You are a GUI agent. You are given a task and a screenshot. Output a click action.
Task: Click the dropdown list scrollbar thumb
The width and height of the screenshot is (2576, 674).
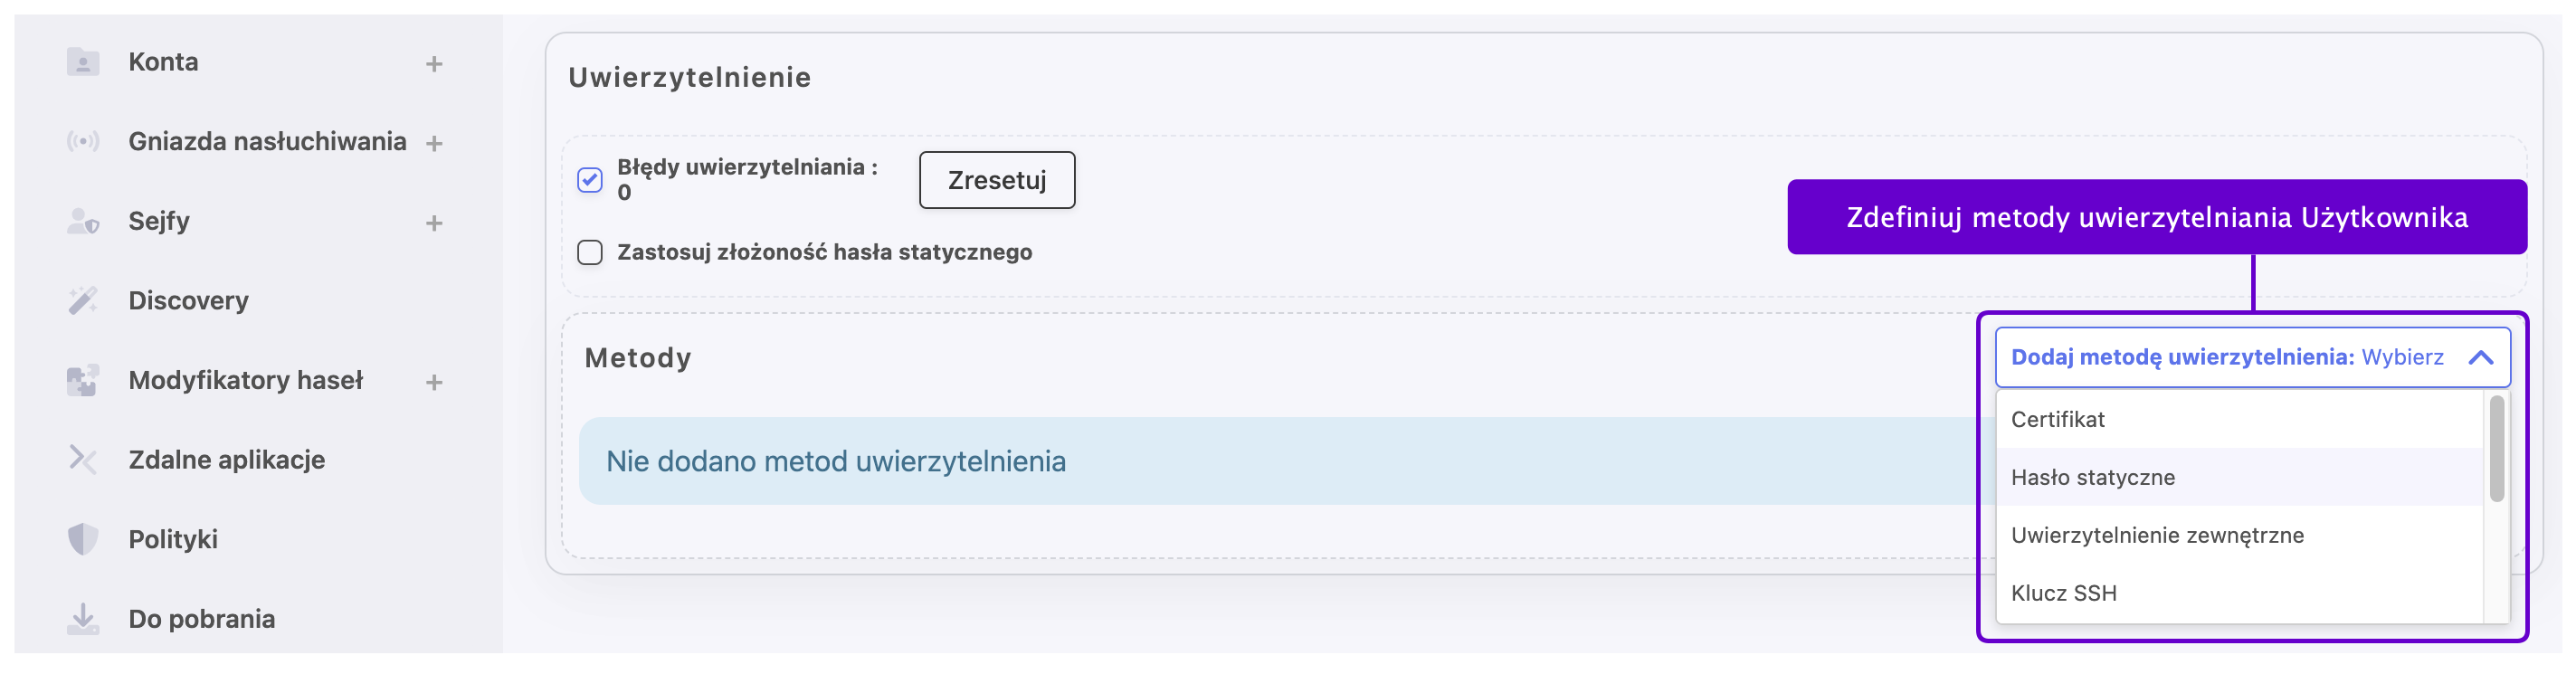pyautogui.click(x=2496, y=448)
